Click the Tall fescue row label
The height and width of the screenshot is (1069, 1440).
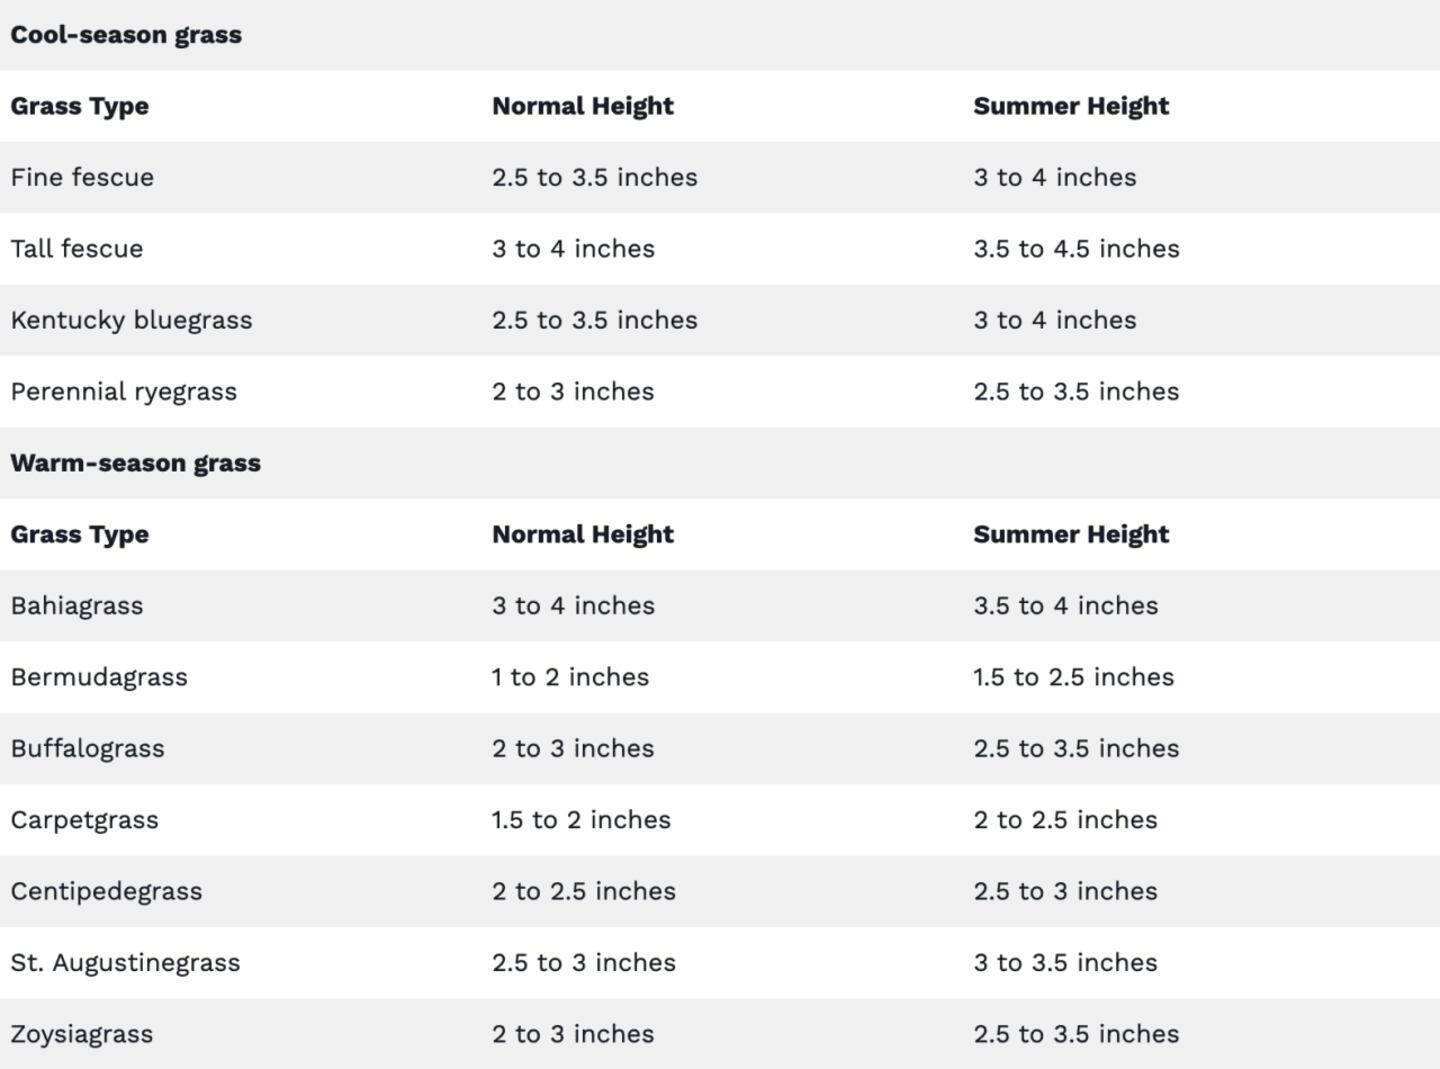[x=77, y=249]
